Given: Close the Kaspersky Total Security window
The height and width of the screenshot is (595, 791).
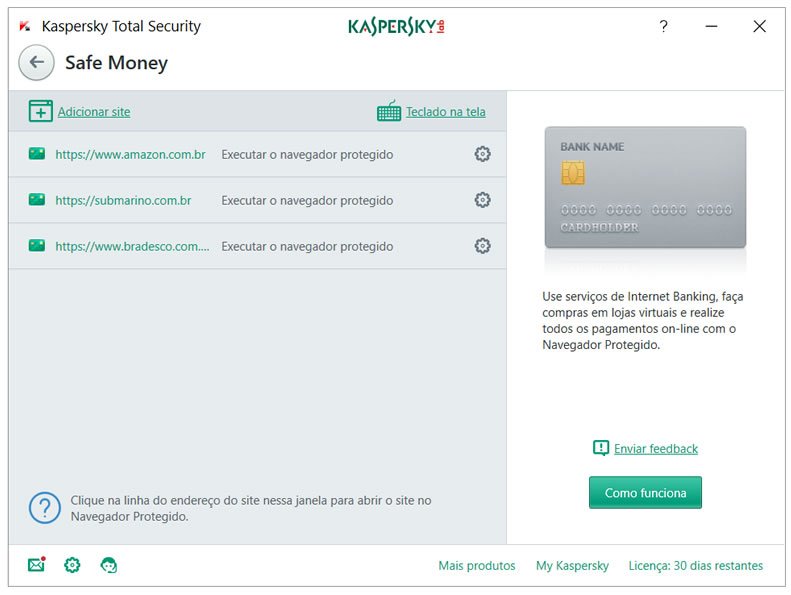Looking at the screenshot, I should pos(759,26).
